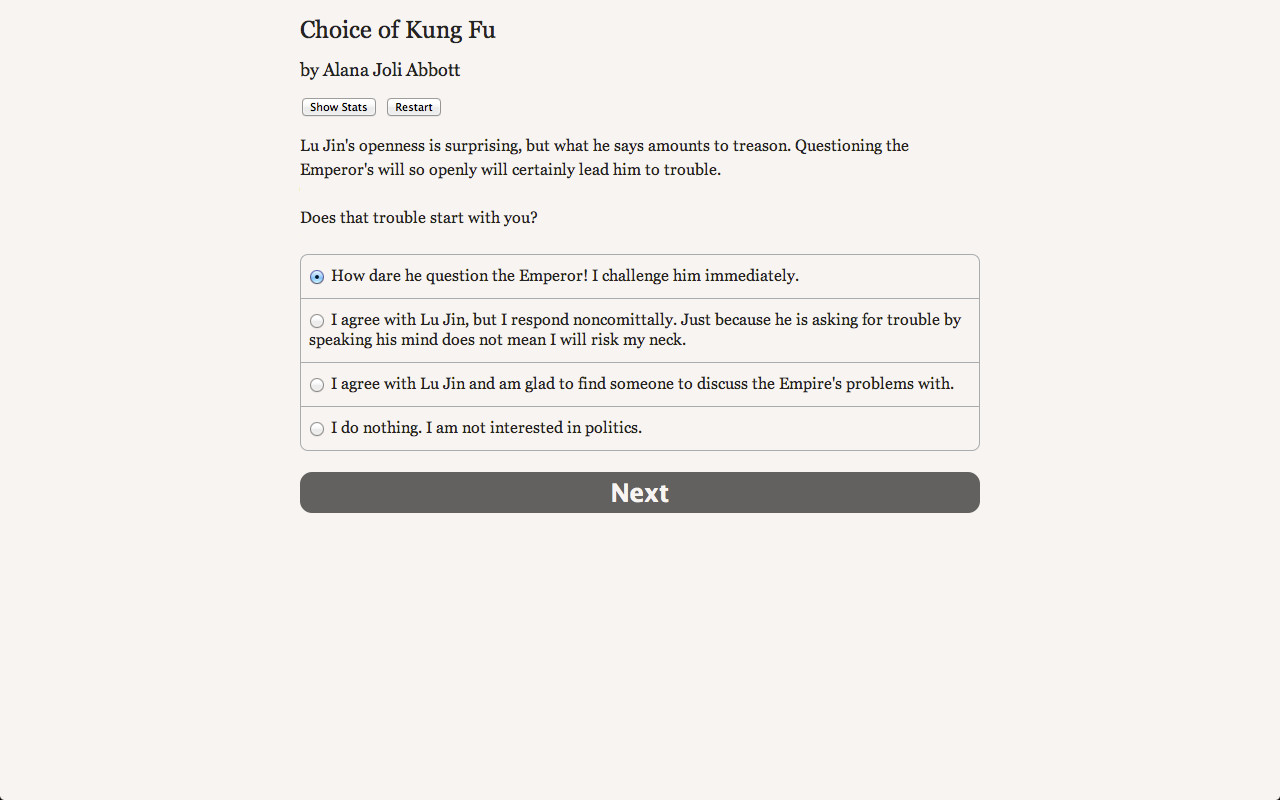Click the not interested in politics text
This screenshot has height=800, width=1280.
tap(486, 428)
